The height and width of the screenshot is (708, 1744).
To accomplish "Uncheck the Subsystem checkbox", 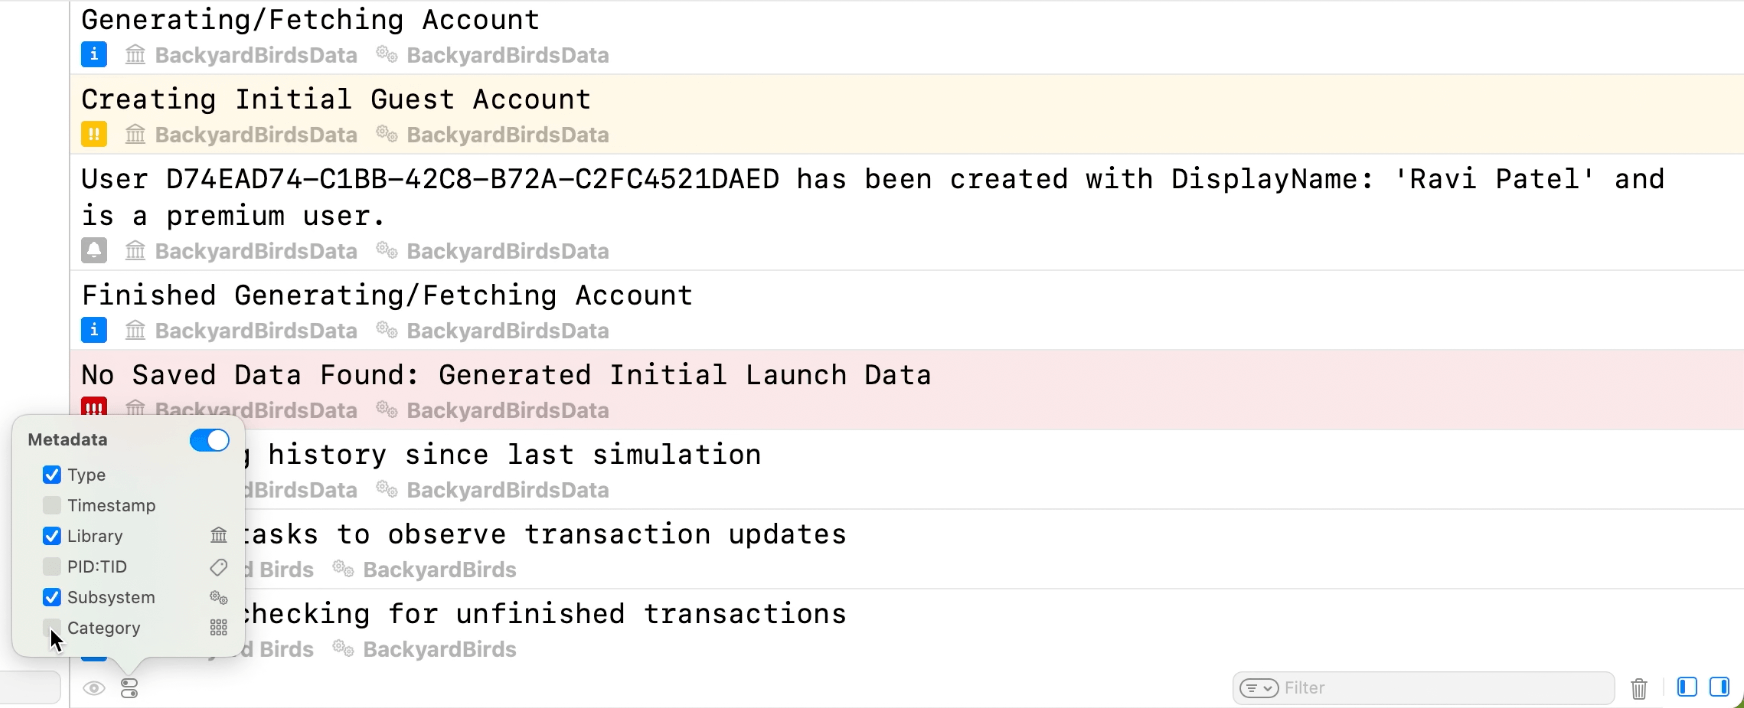I will click(52, 597).
